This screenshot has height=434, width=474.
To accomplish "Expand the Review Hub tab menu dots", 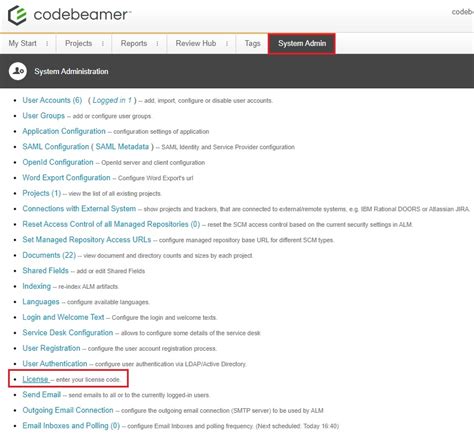I will click(x=227, y=44).
